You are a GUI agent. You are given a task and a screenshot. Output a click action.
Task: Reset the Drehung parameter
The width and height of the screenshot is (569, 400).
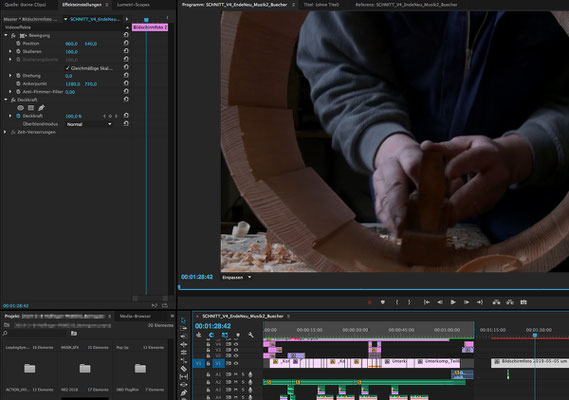click(x=126, y=75)
